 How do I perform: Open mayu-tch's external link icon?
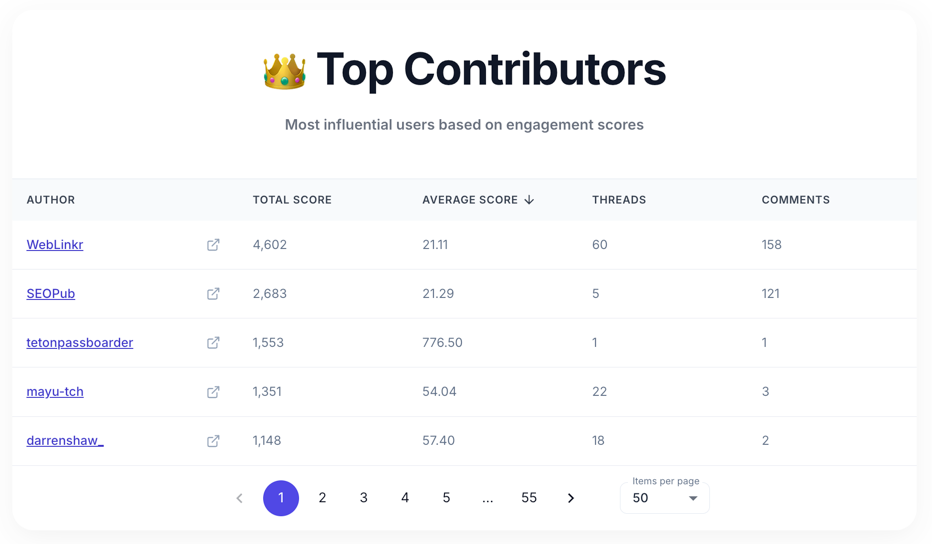213,392
